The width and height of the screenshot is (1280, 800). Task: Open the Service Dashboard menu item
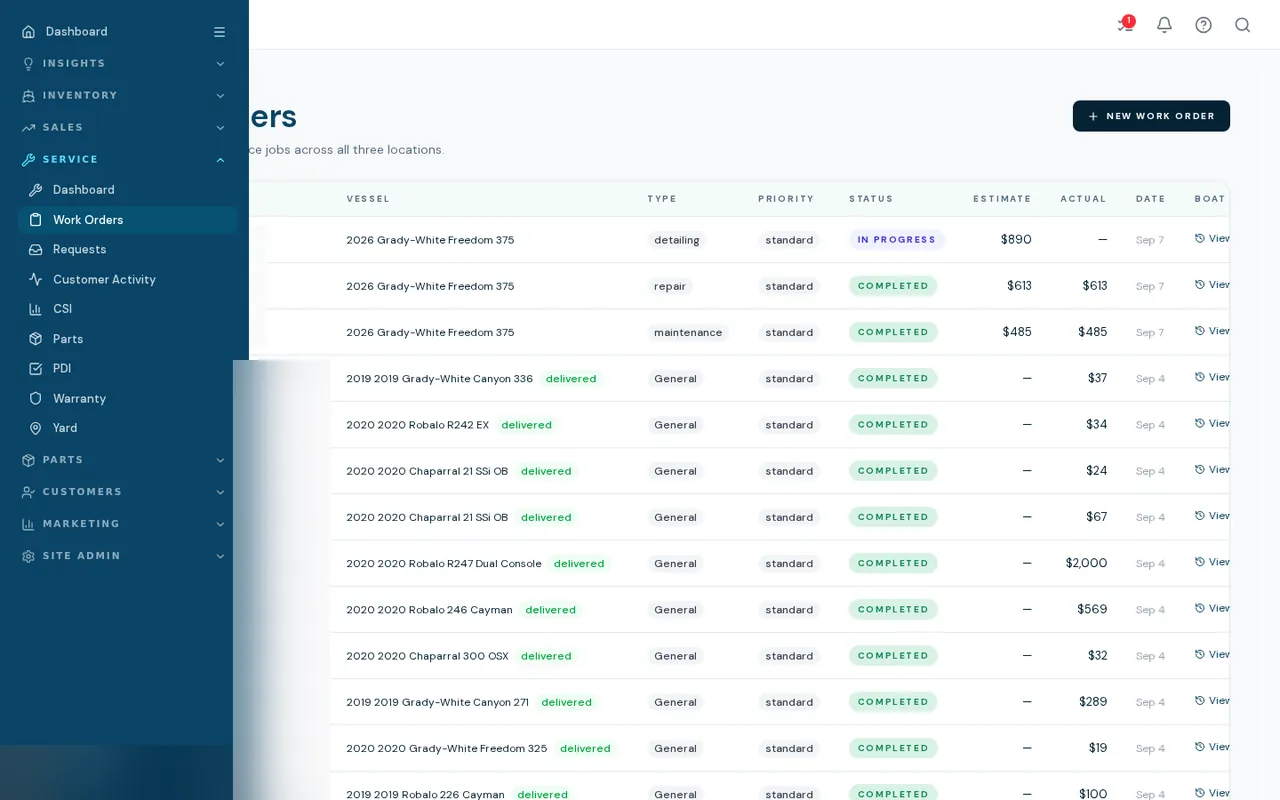tap(127, 190)
